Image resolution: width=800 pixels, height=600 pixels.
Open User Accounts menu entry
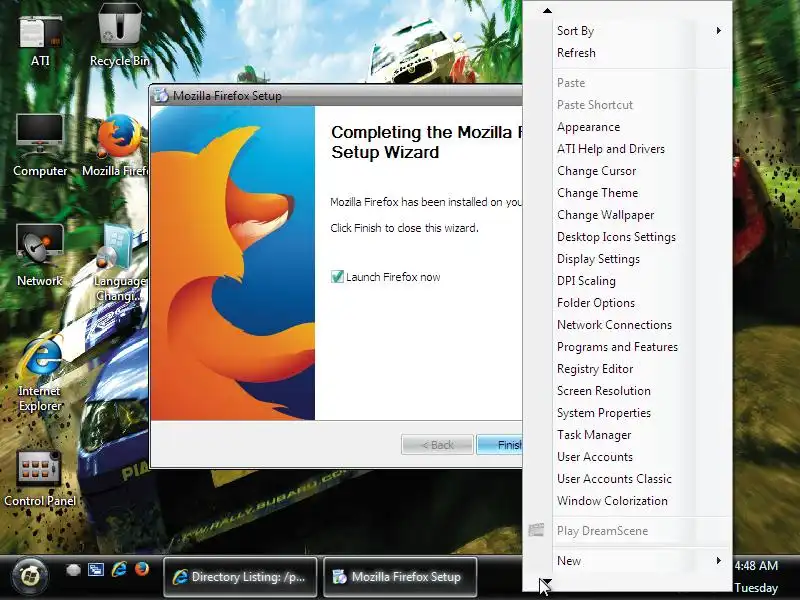[x=627, y=456]
